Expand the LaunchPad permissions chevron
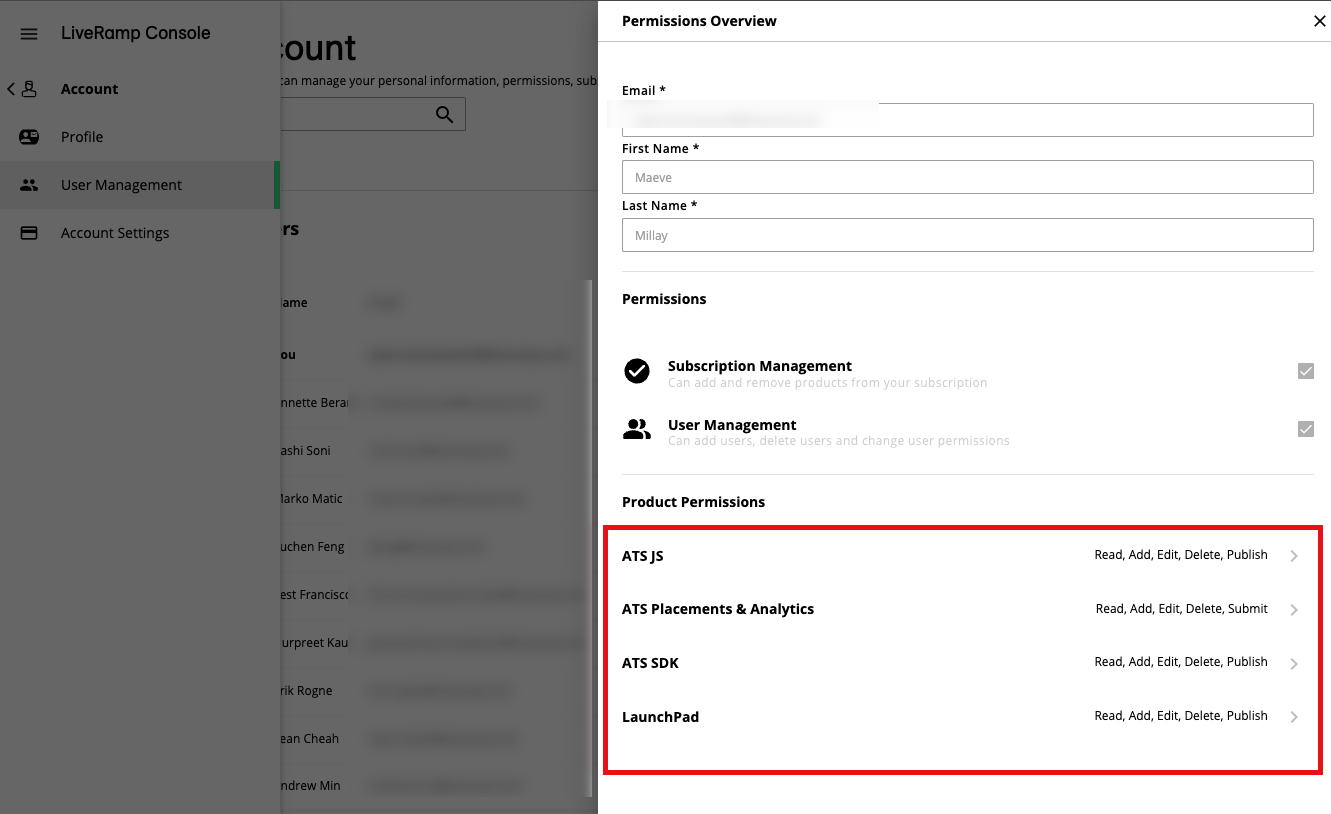The image size is (1331, 814). tap(1294, 717)
